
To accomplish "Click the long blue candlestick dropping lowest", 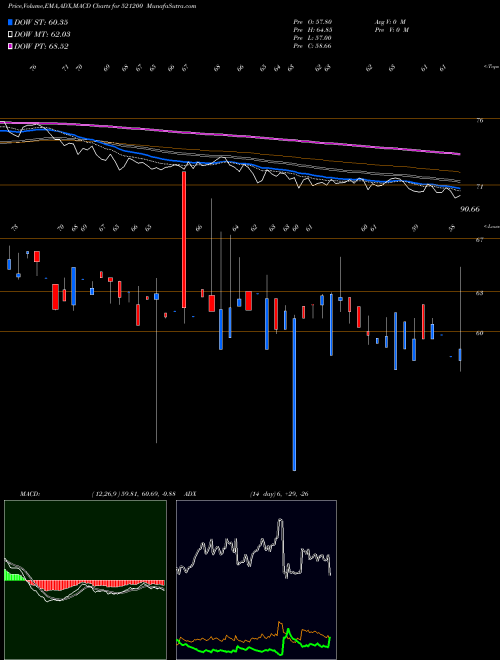I will point(294,394).
